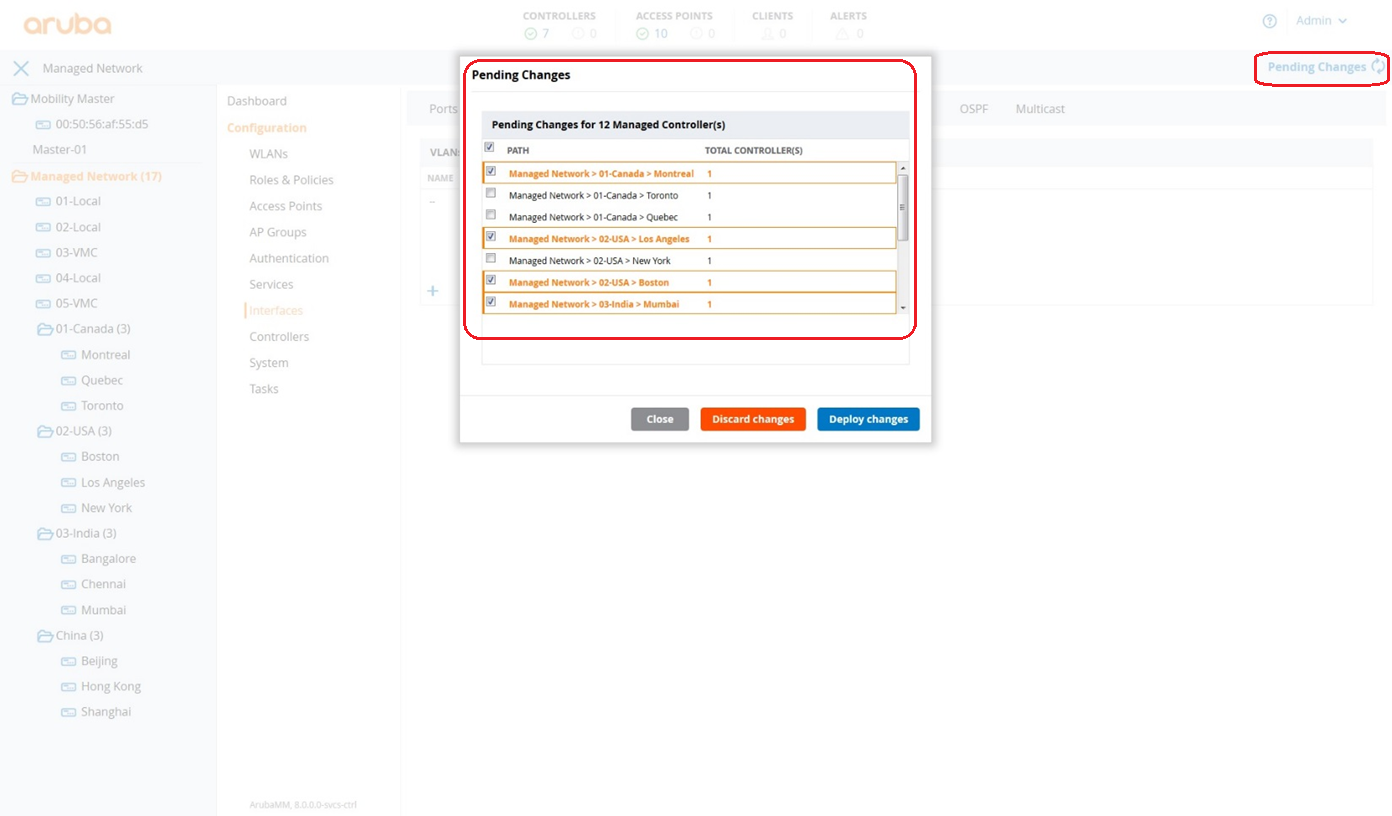Check the 02-USA > New York checkbox
The image size is (1392, 816).
click(490, 258)
